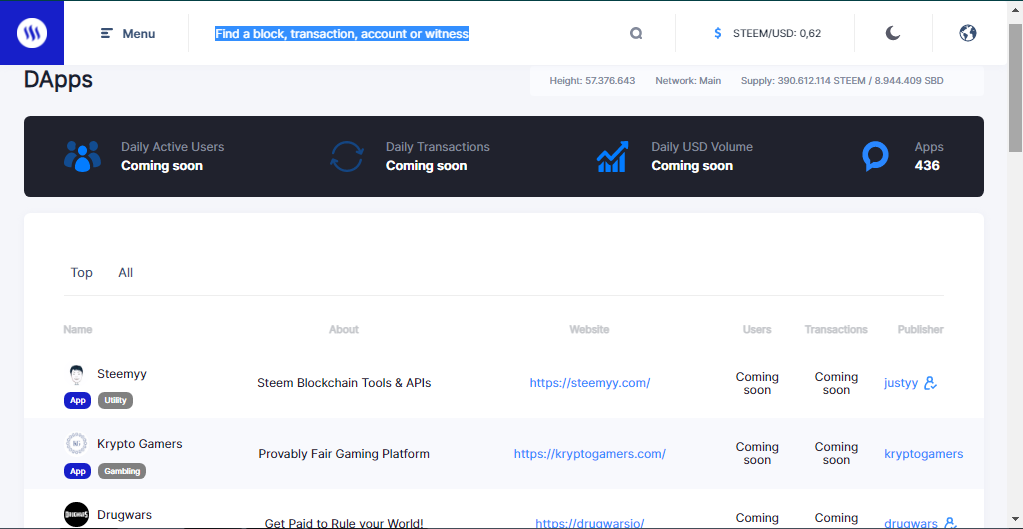Viewport: 1023px width, 529px height.
Task: Open the https://kryptogamers.com/ link
Action: 590,454
